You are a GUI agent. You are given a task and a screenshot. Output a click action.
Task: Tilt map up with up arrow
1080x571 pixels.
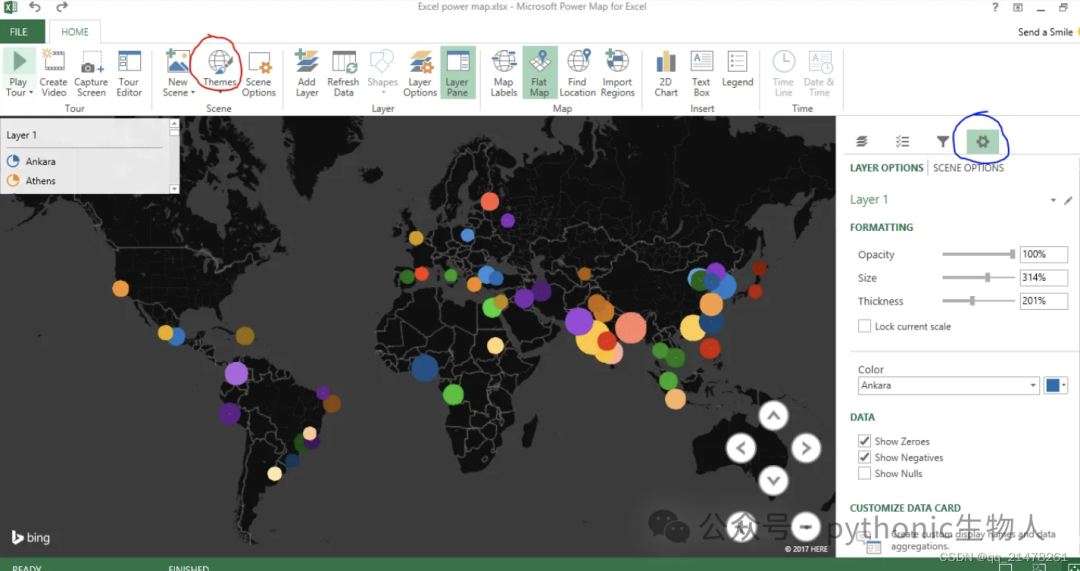[773, 416]
